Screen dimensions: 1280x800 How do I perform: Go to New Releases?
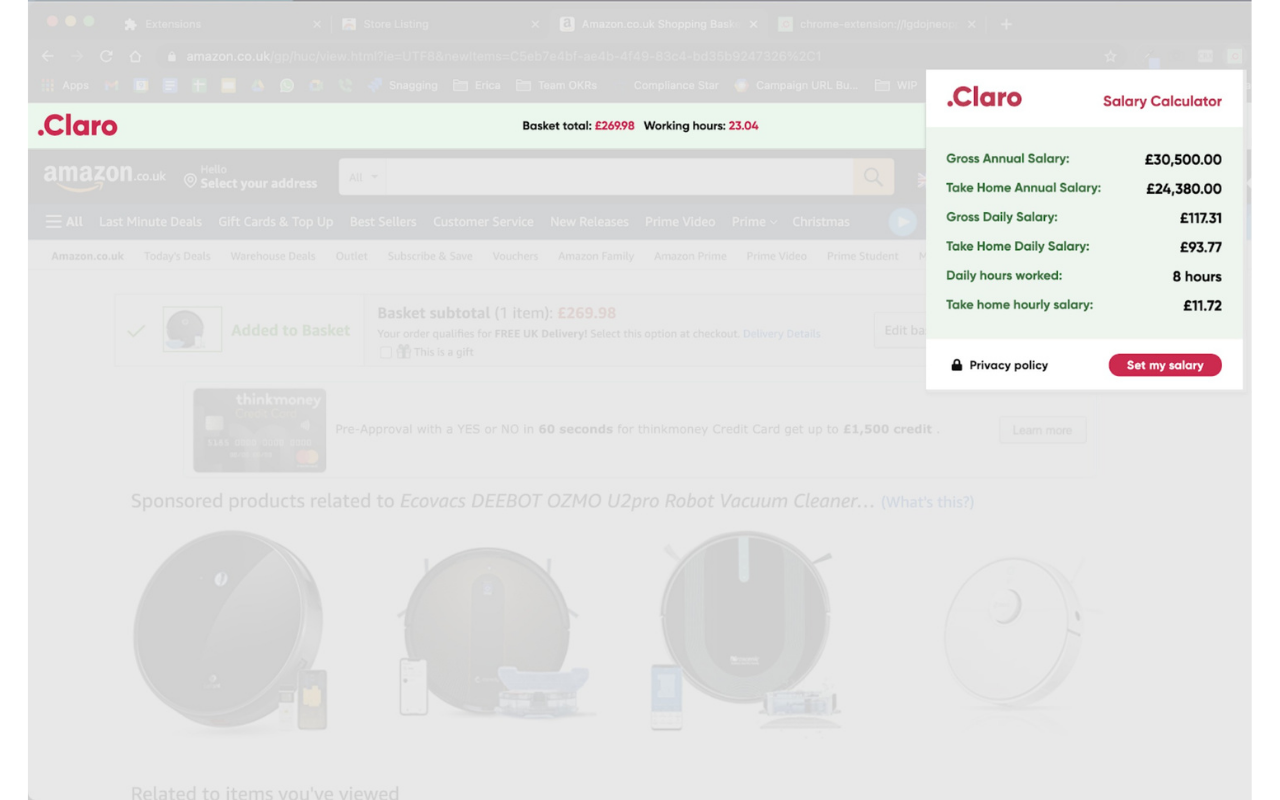(590, 222)
